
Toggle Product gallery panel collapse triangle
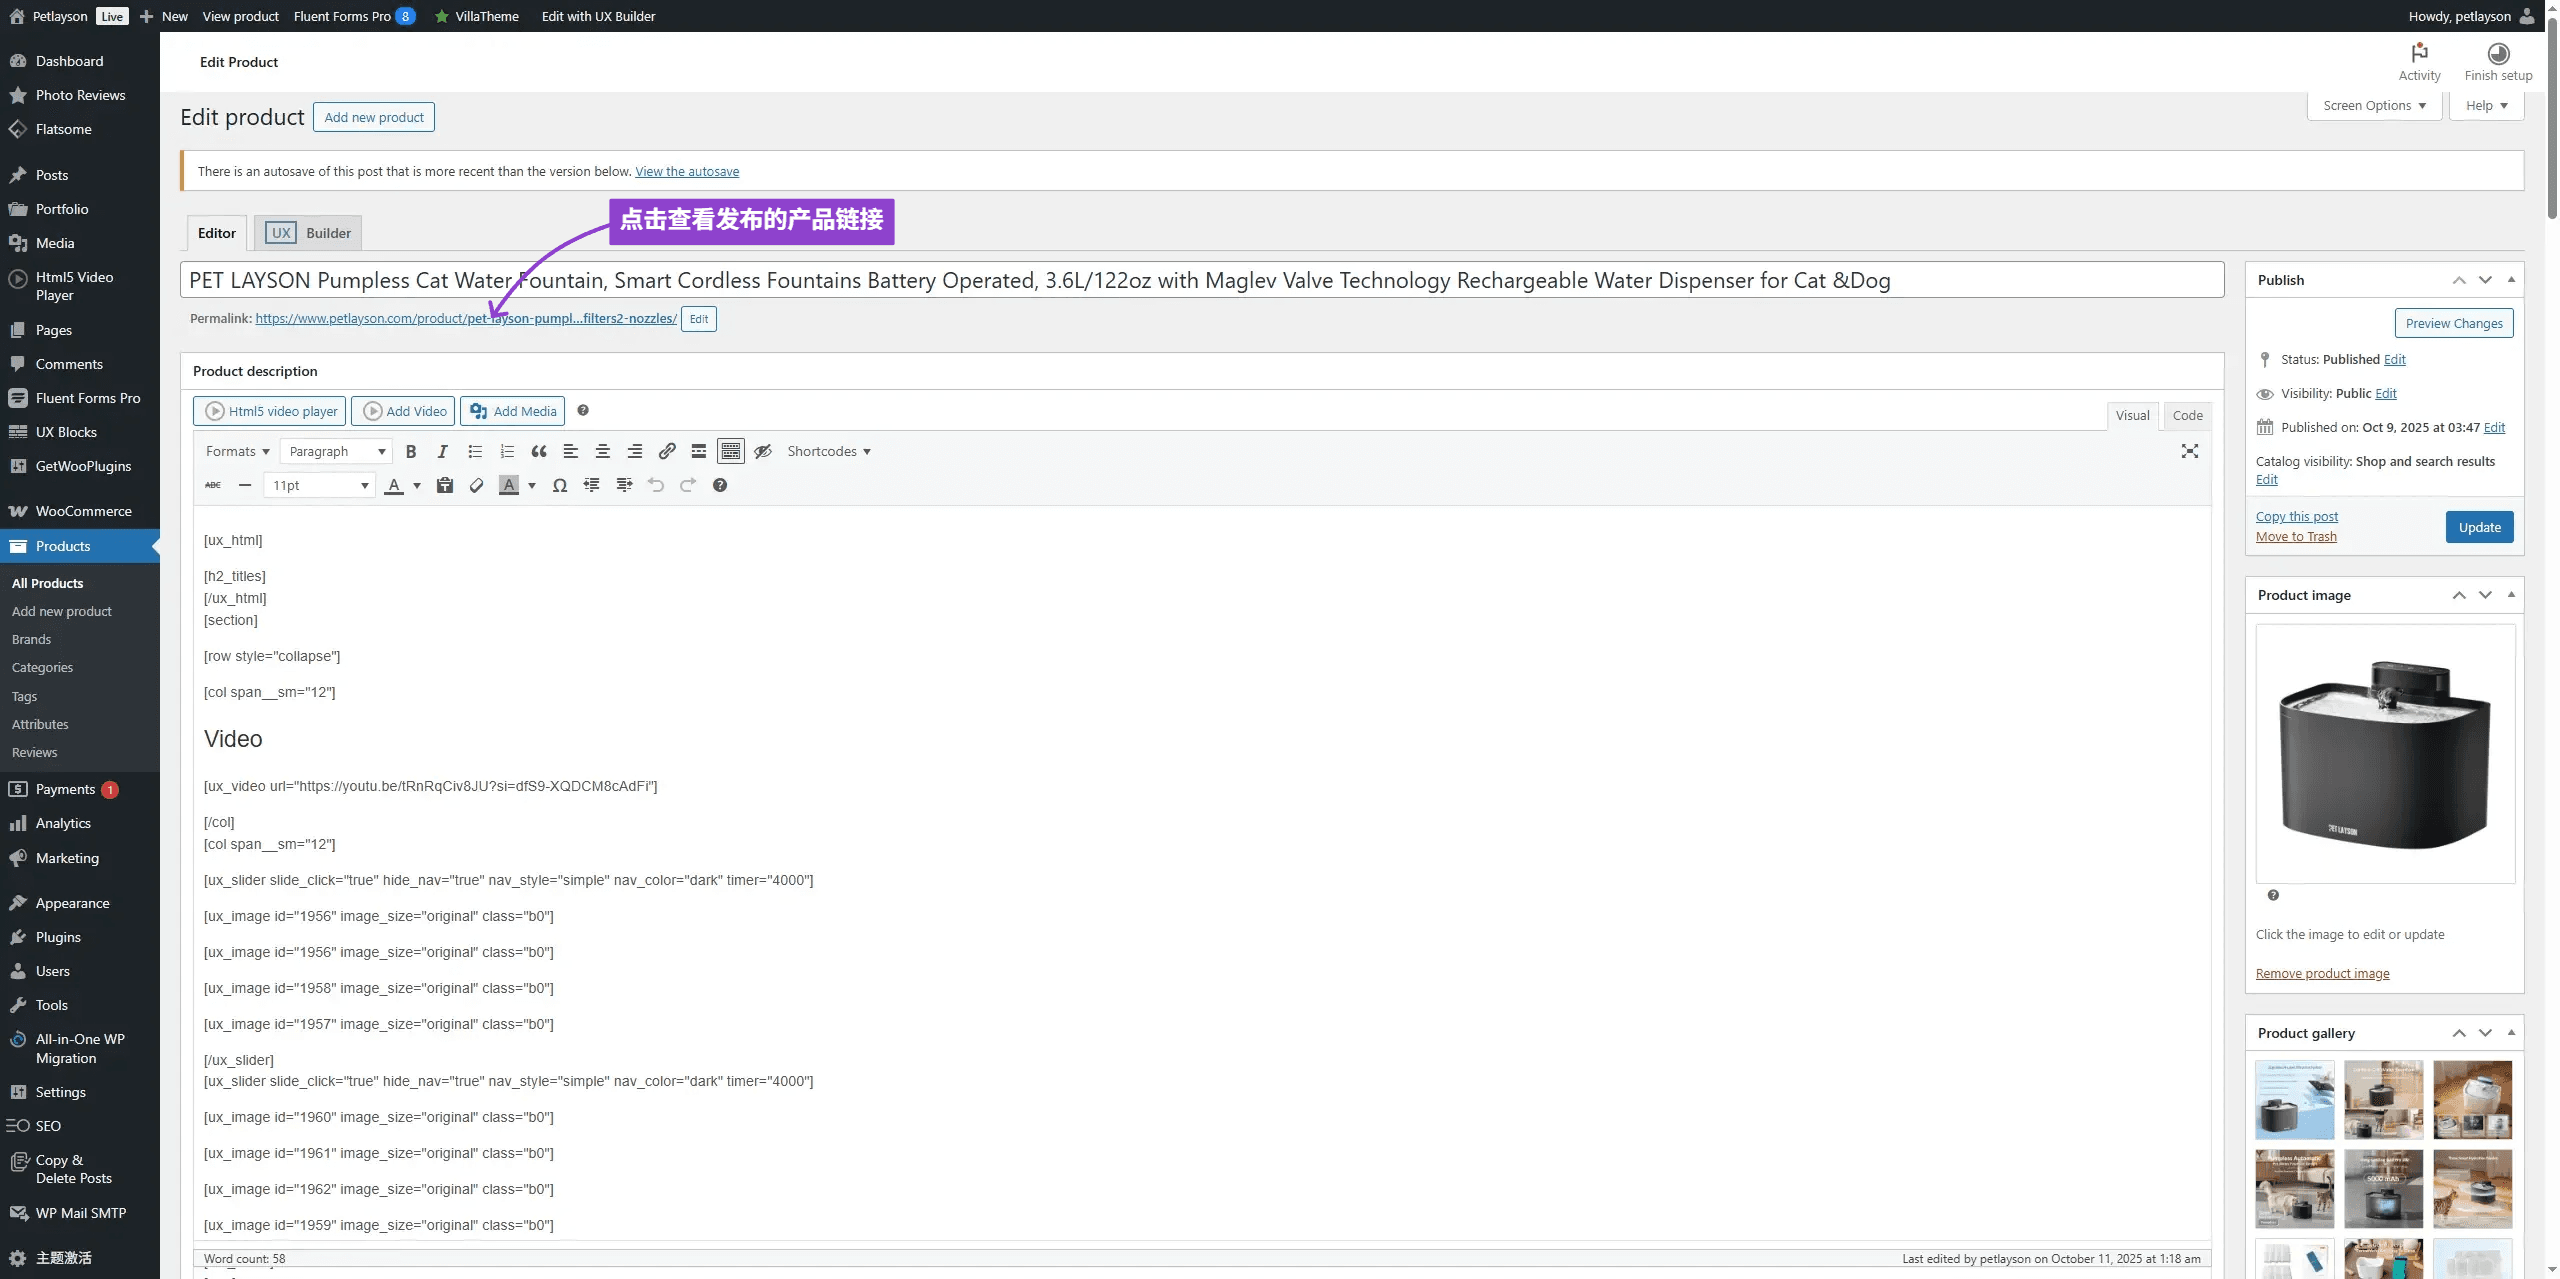coord(2511,1033)
